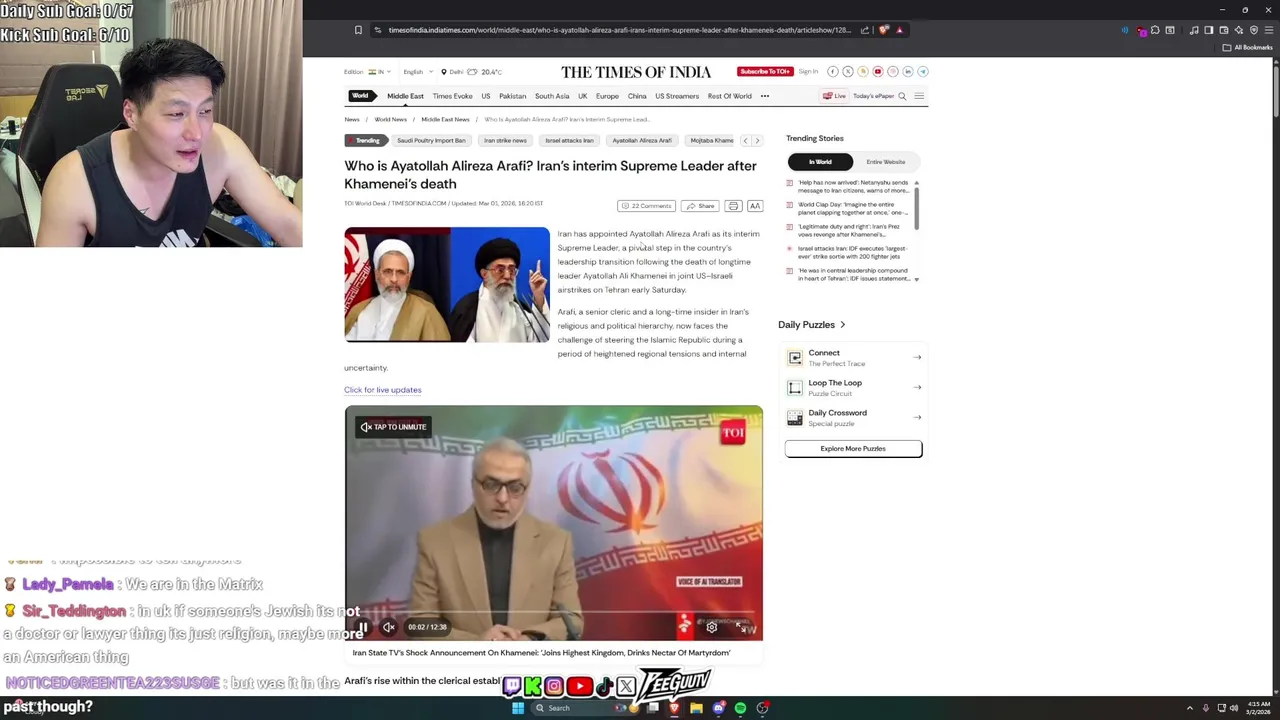The height and width of the screenshot is (720, 1280).
Task: Open the Telegram icon in the site header
Action: coord(923,72)
